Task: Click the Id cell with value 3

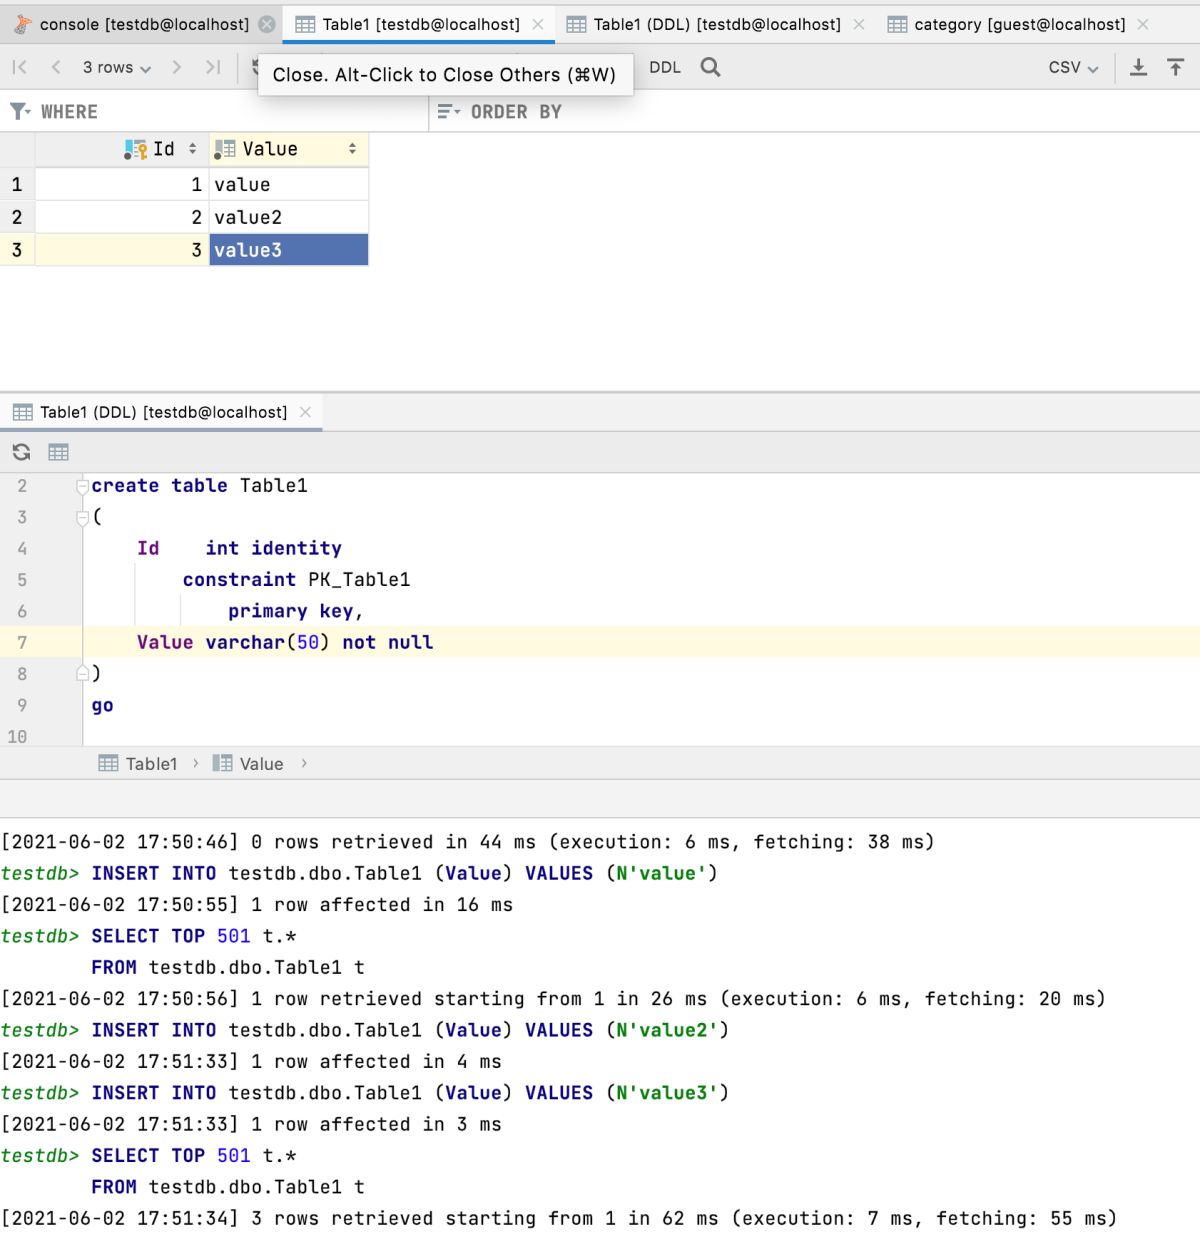Action: pyautogui.click(x=121, y=250)
